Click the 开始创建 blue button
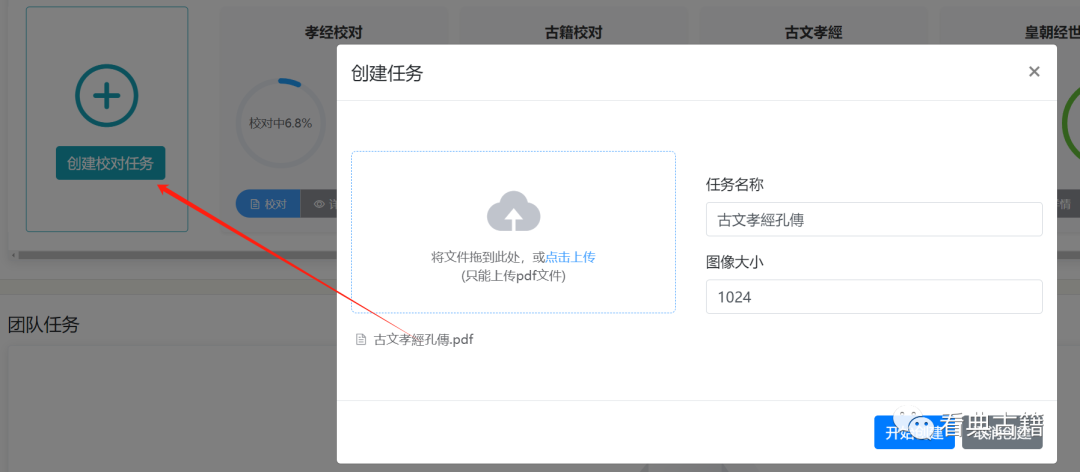 coord(914,433)
